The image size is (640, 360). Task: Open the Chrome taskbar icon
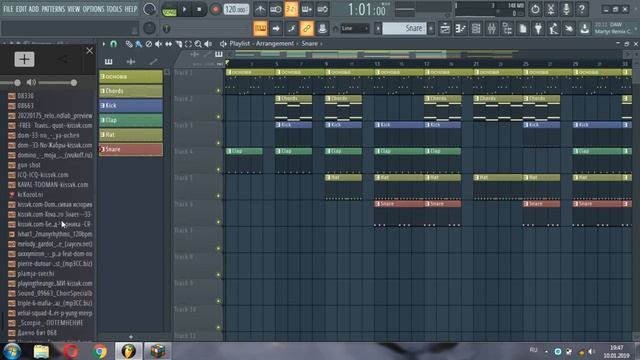pos(99,351)
